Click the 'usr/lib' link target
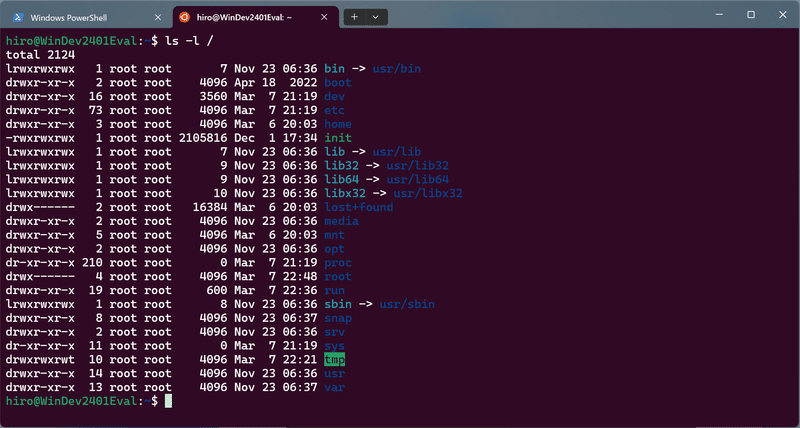The width and height of the screenshot is (800, 428). point(396,152)
